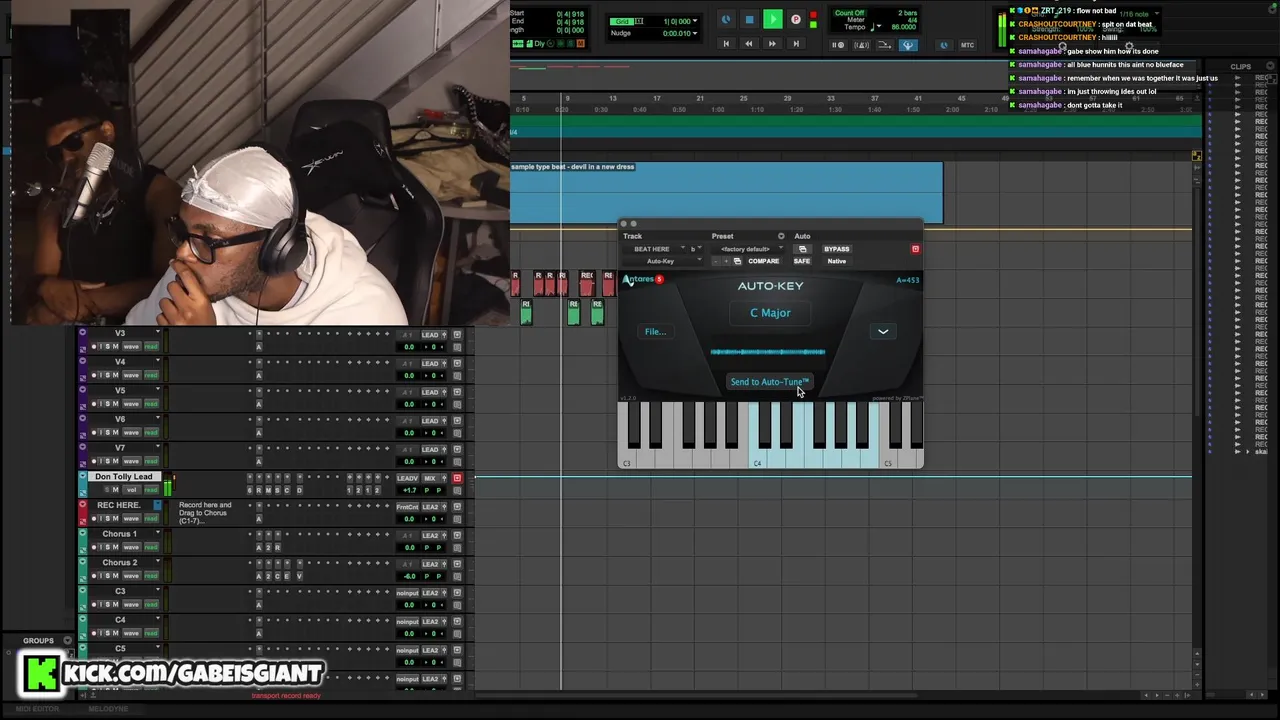The image size is (1280, 720).
Task: Toggle the plug-in BYPASS button
Action: pos(837,249)
